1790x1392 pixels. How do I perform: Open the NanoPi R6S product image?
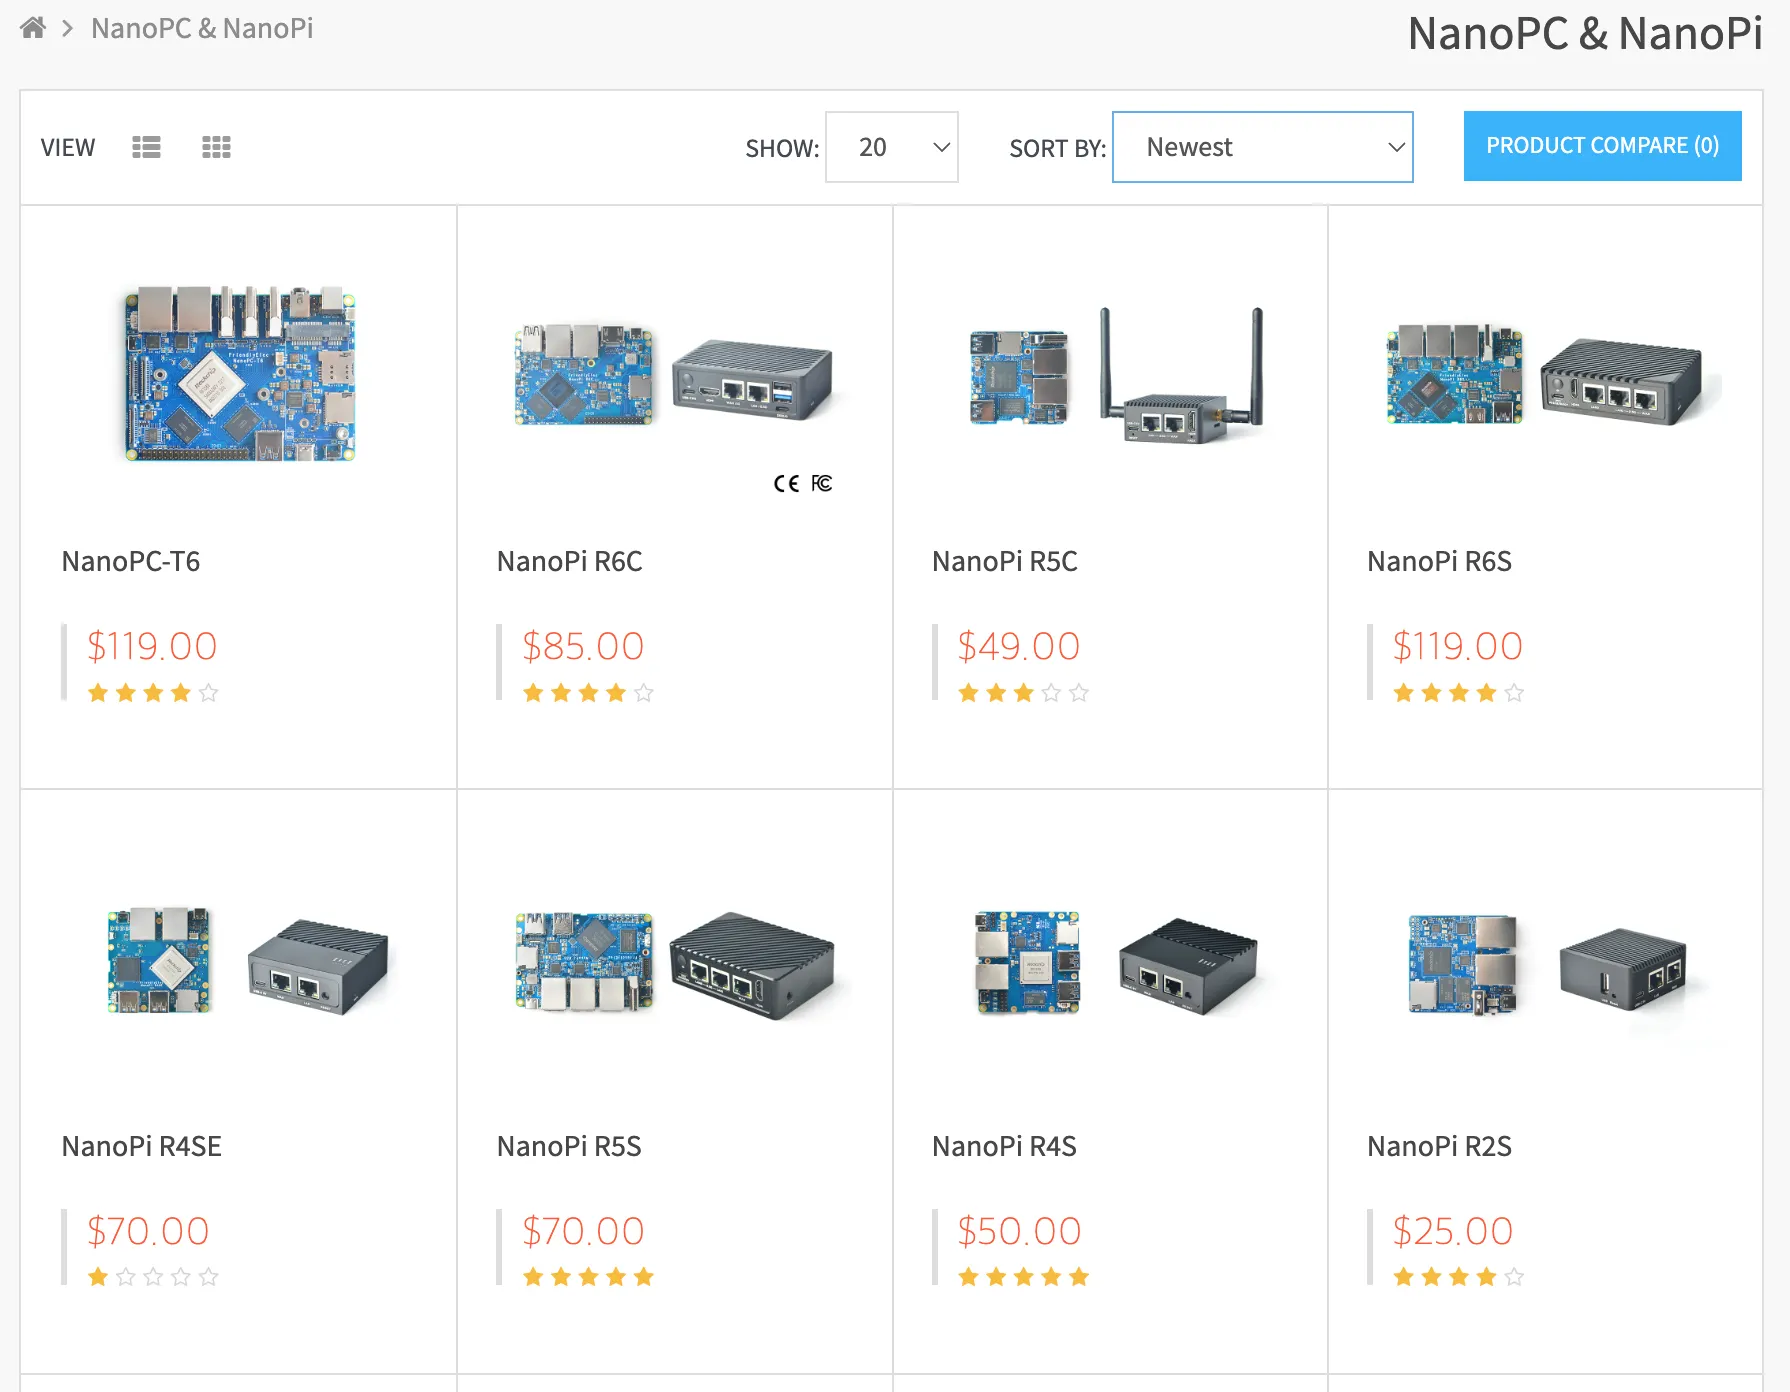click(x=1546, y=376)
